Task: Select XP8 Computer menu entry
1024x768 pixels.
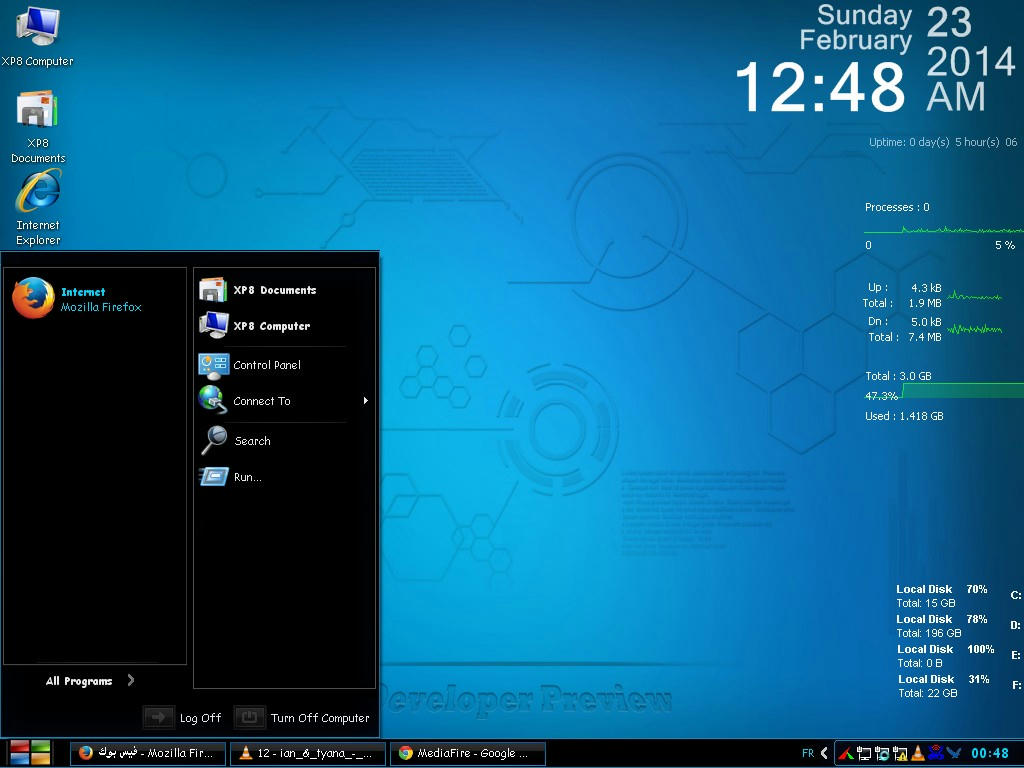Action: [x=284, y=325]
